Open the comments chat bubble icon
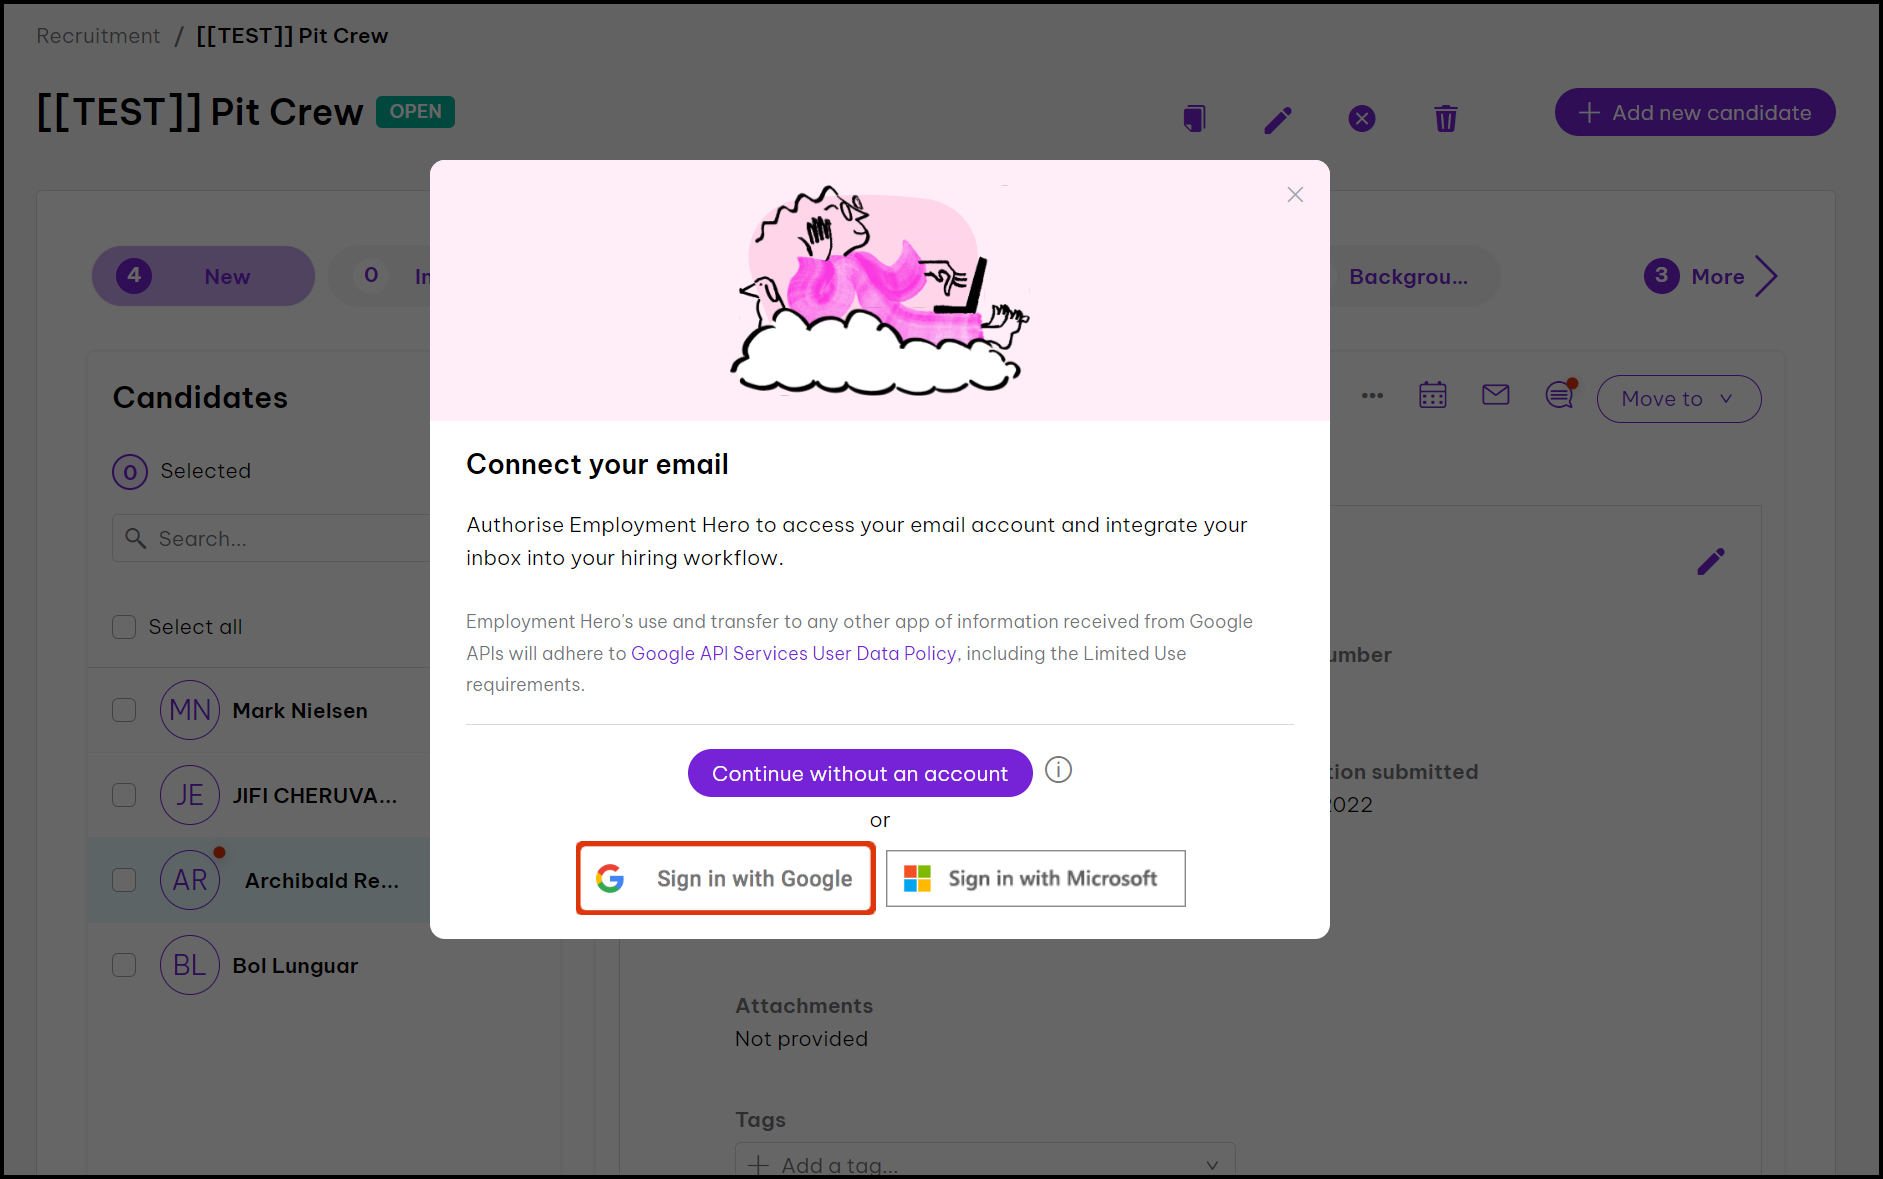 click(x=1559, y=396)
